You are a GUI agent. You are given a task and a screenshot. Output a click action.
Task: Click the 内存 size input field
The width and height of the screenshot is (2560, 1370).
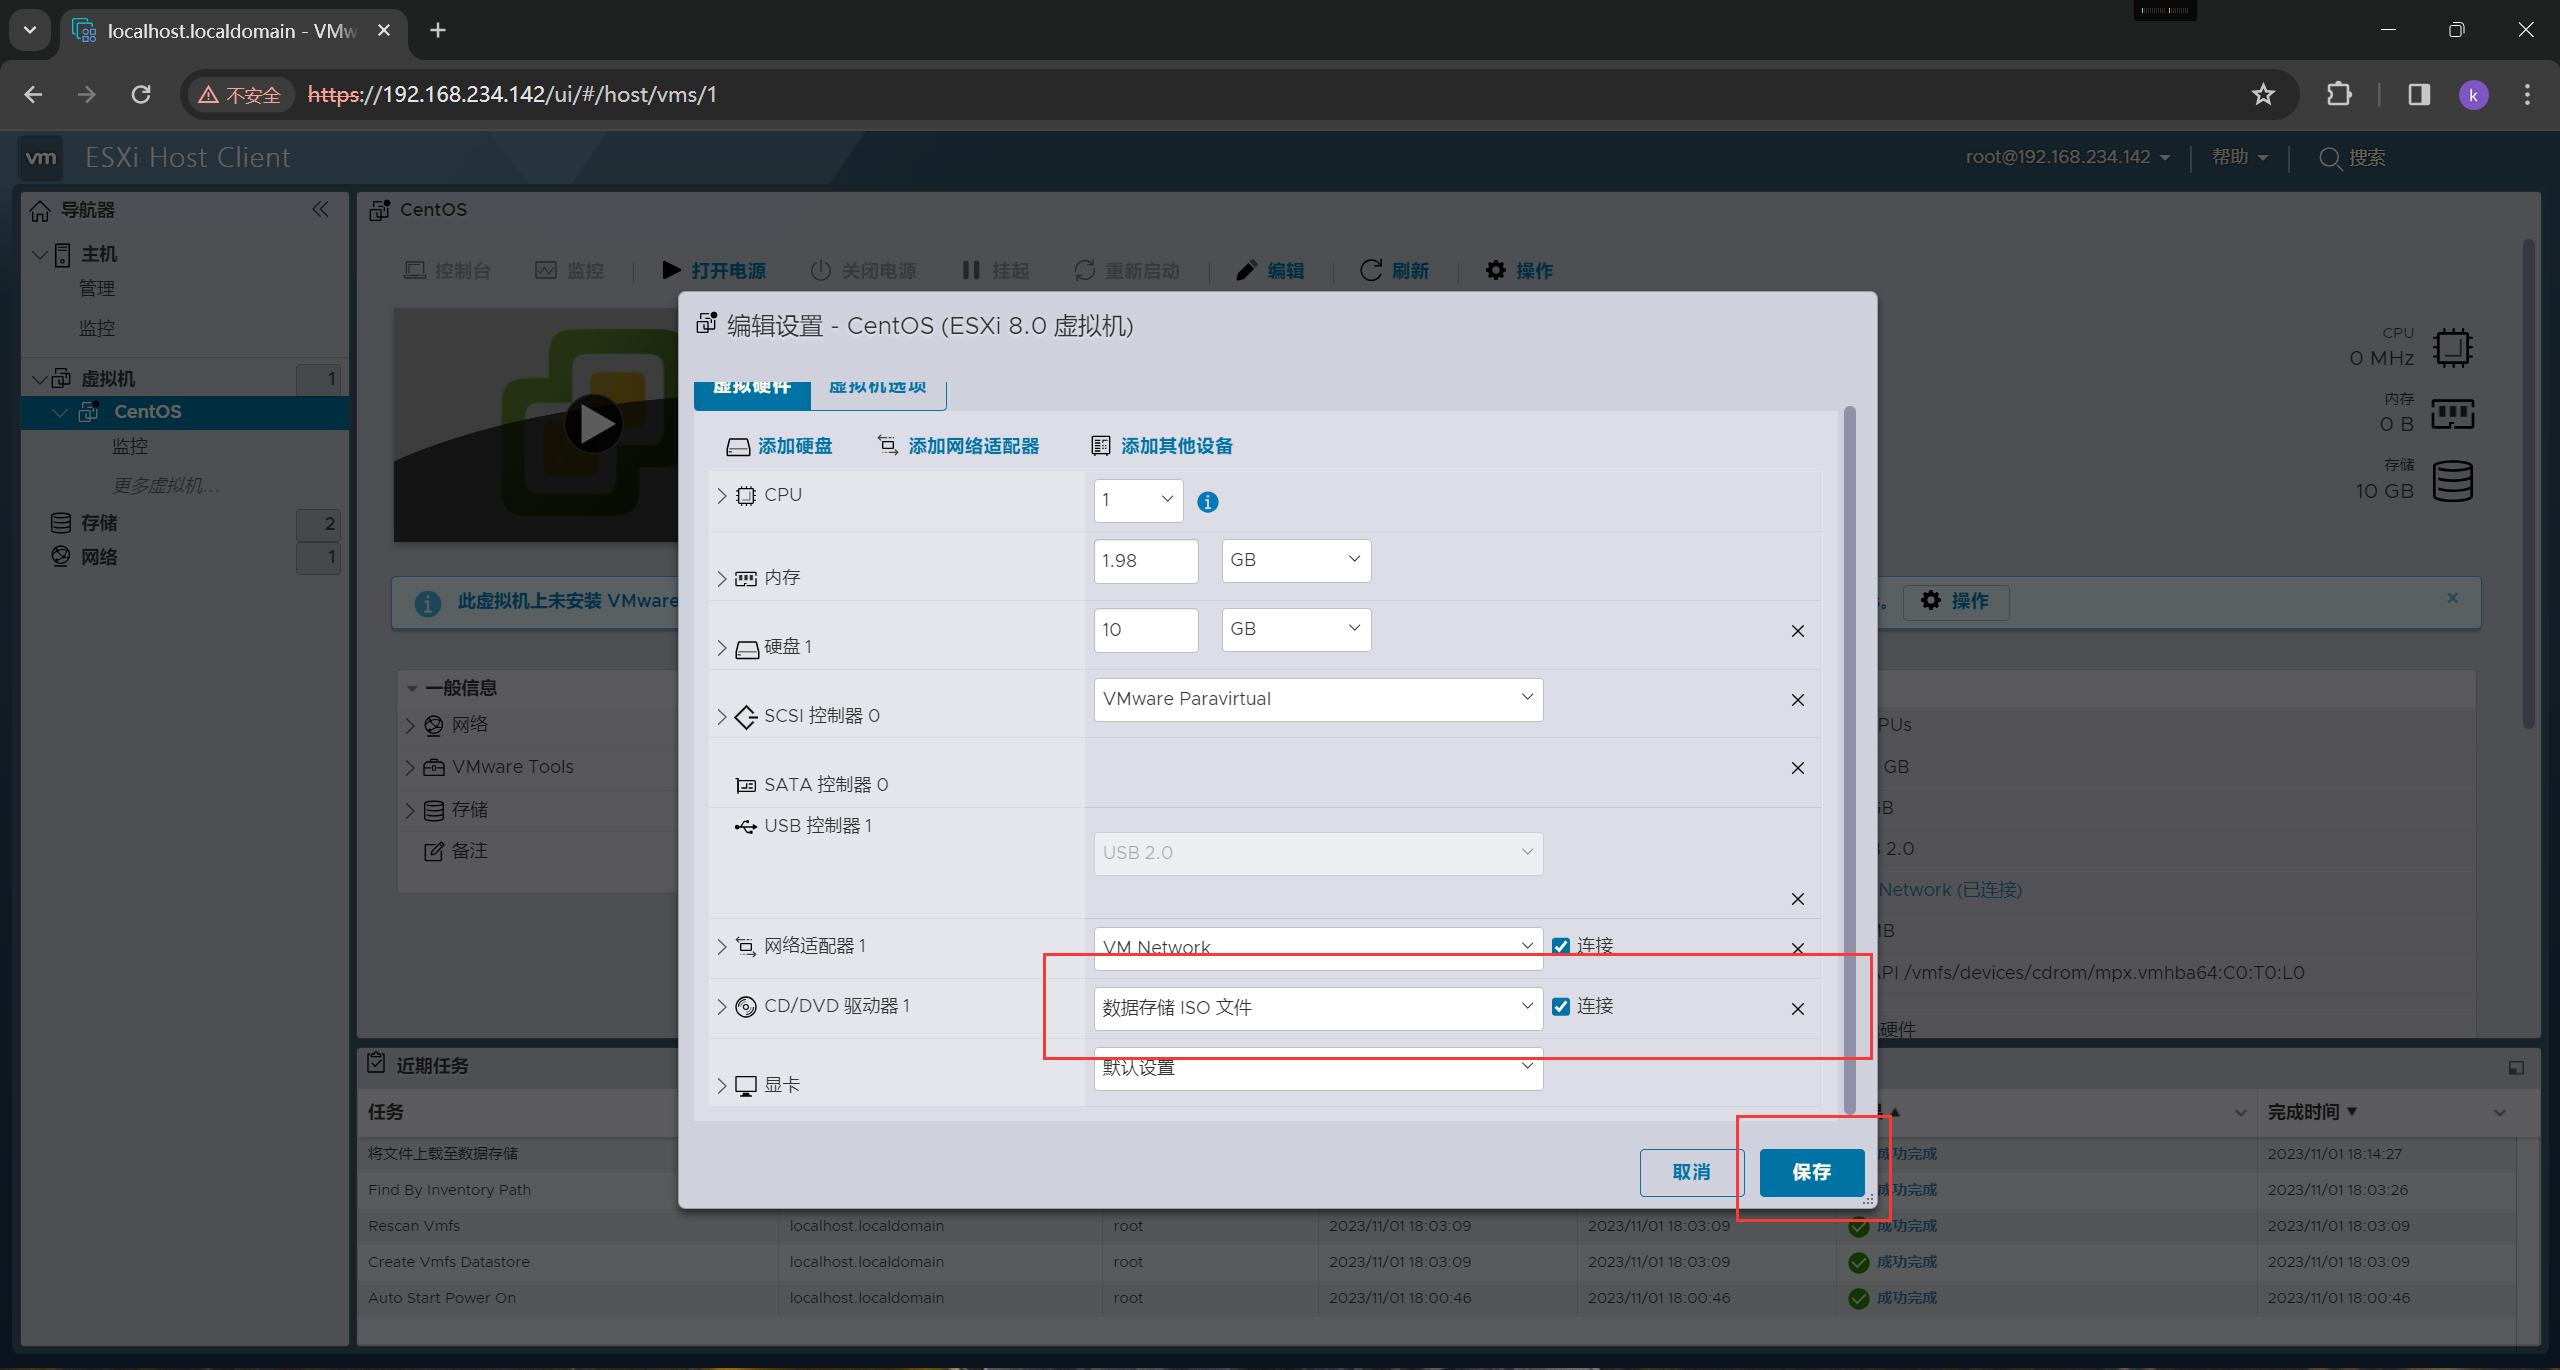click(x=1146, y=561)
